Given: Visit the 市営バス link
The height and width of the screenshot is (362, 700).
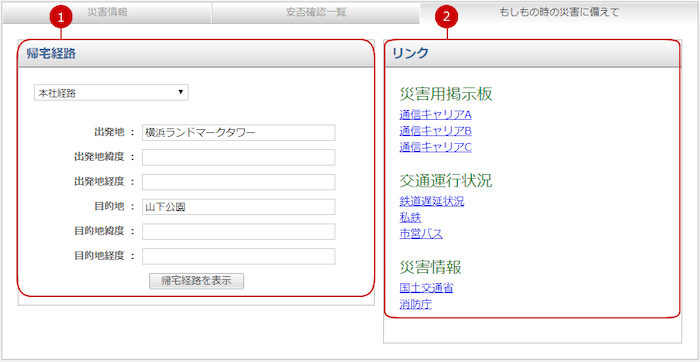Looking at the screenshot, I should [421, 233].
